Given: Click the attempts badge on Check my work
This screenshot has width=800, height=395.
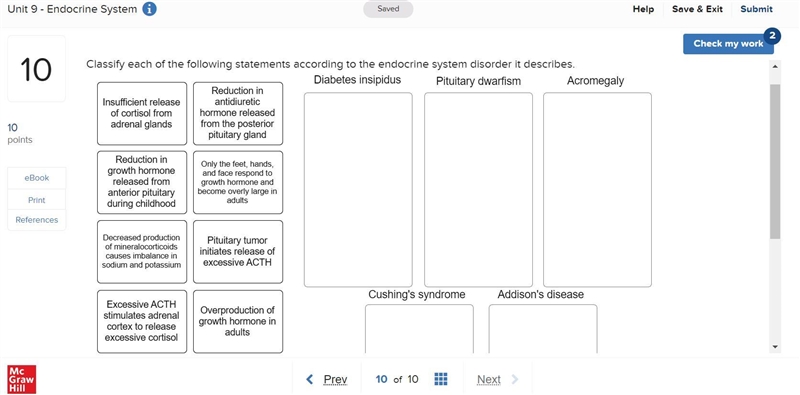Looking at the screenshot, I should 772,36.
